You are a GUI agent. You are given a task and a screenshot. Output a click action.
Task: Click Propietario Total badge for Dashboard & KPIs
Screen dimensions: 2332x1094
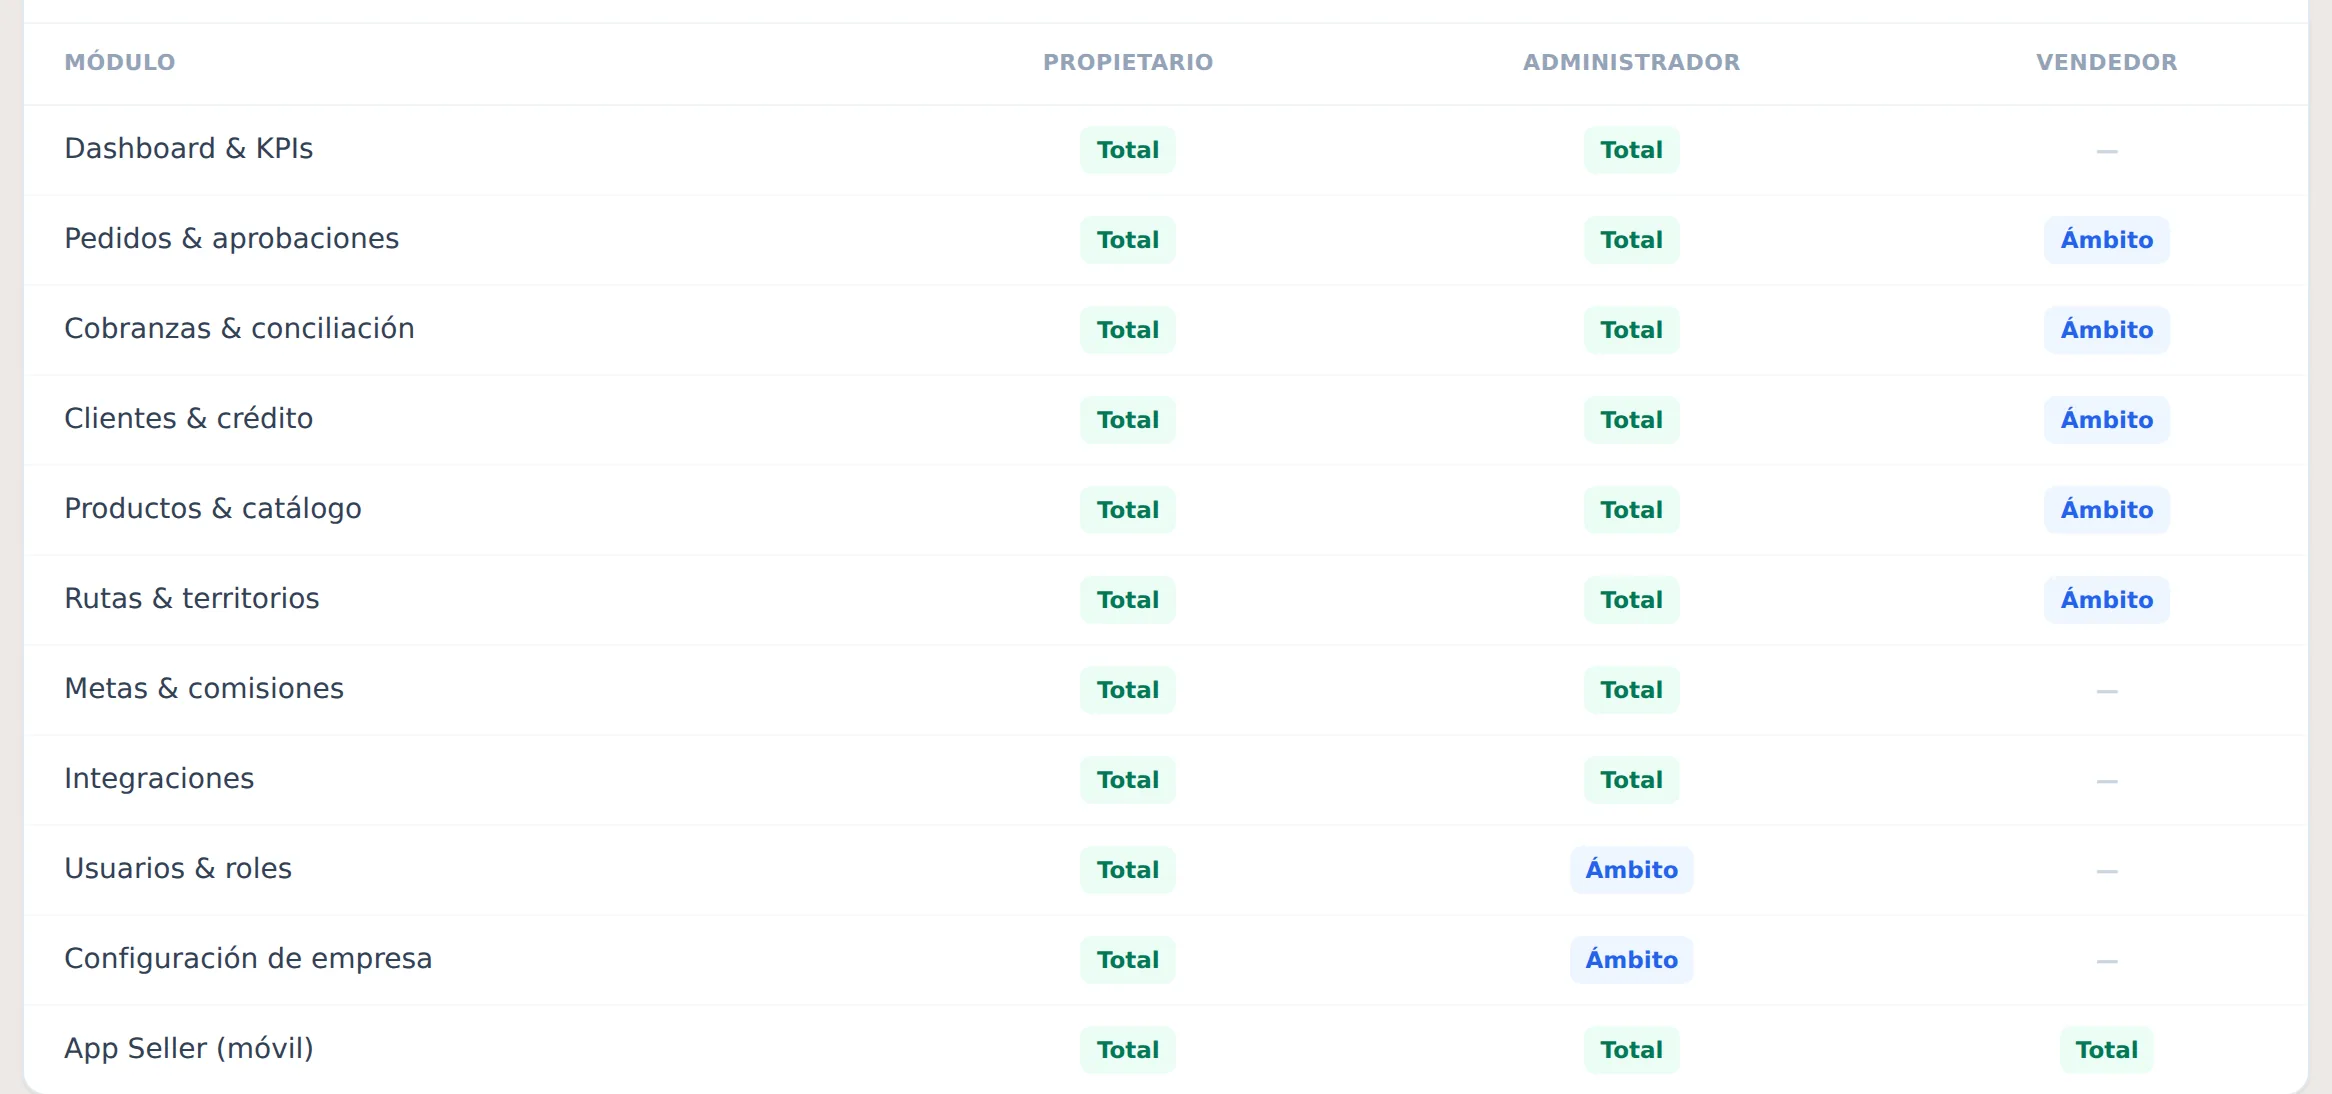[1128, 150]
